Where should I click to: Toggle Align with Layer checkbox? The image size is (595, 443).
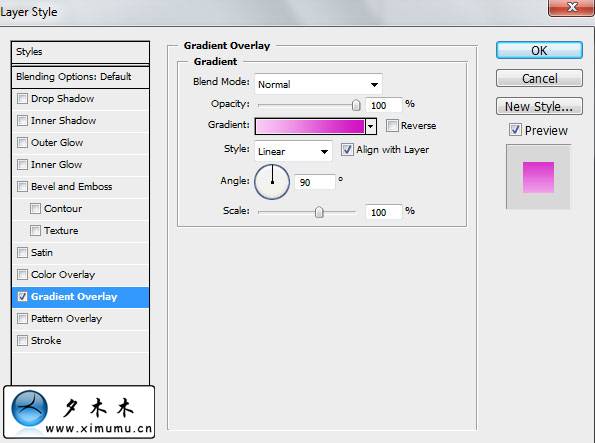click(x=347, y=149)
